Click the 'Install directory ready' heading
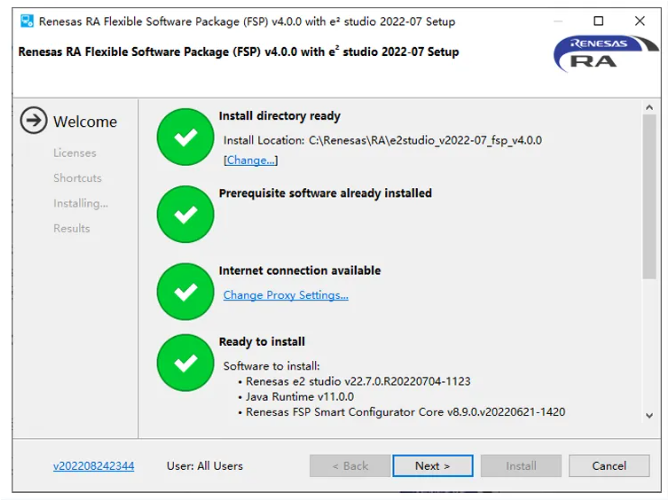 pyautogui.click(x=279, y=116)
